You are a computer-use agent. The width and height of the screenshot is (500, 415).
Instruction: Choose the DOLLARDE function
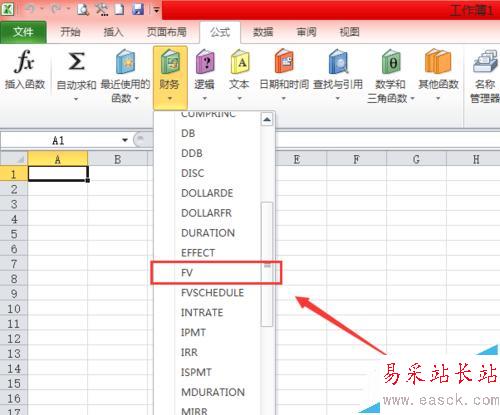coord(207,193)
